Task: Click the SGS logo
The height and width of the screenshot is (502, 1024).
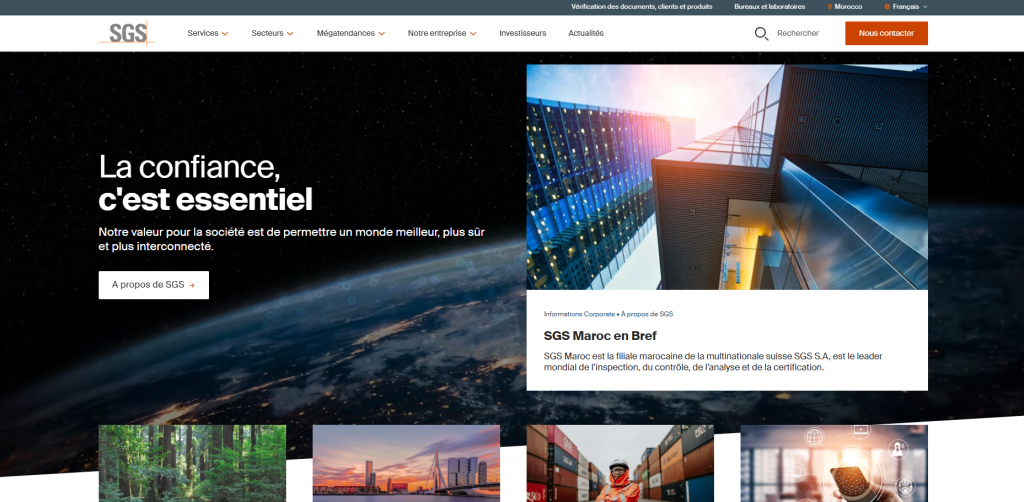Action: [x=125, y=33]
